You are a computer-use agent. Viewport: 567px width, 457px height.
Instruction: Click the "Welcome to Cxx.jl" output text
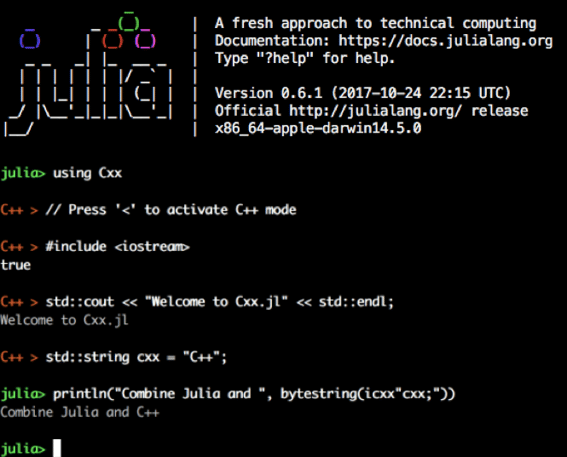click(64, 320)
